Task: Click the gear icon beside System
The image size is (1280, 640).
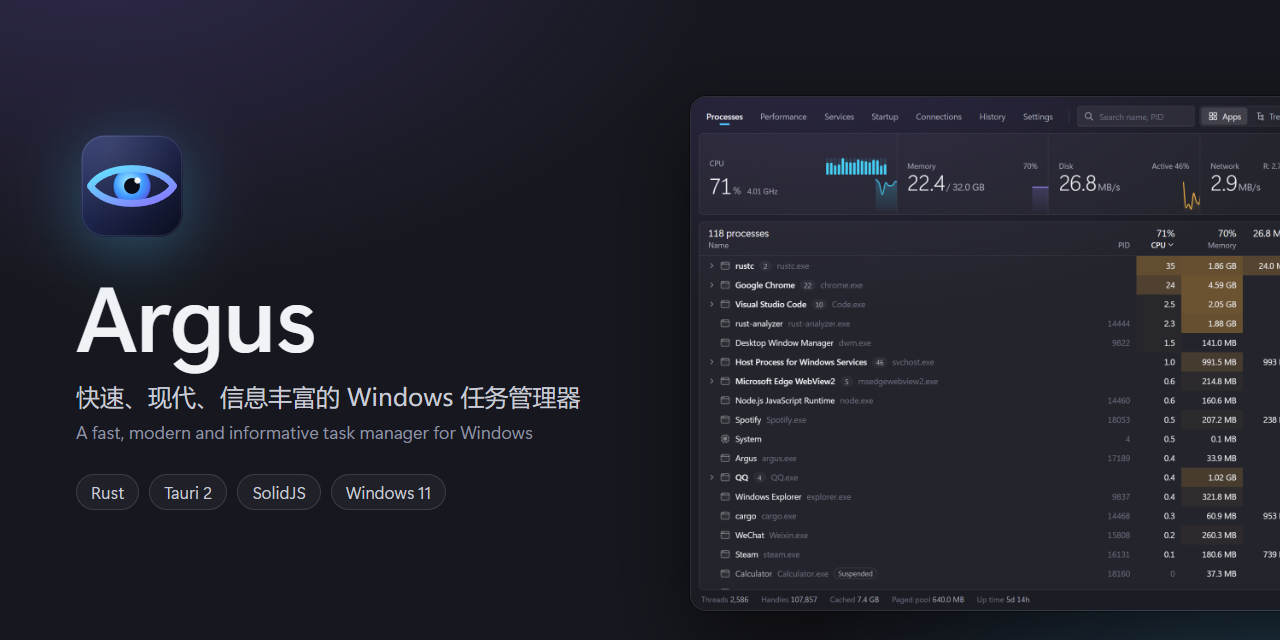Action: (725, 439)
